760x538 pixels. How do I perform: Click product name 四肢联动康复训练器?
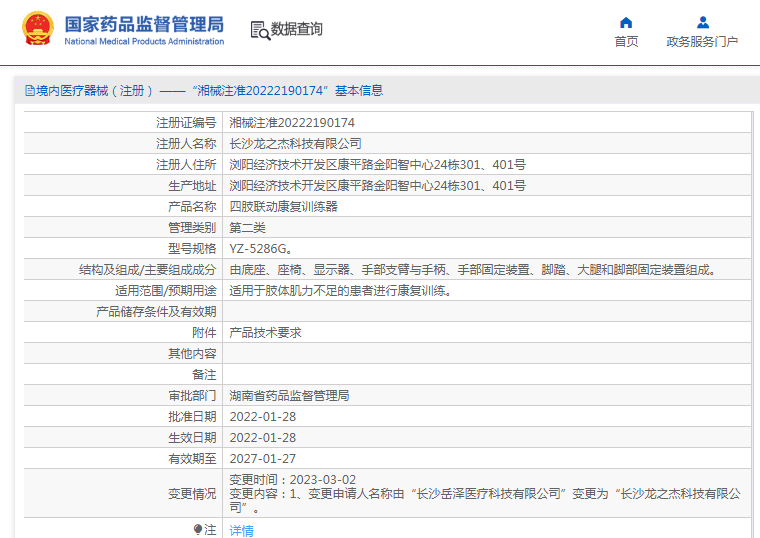click(x=283, y=206)
